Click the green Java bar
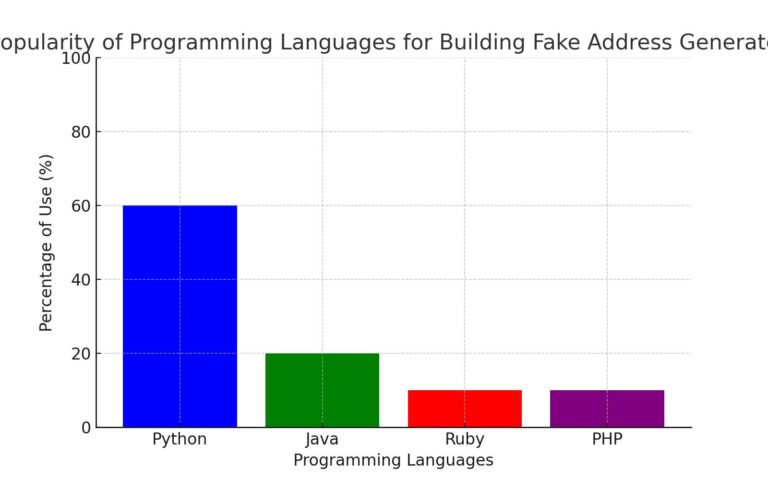The width and height of the screenshot is (768, 480). tap(322, 390)
